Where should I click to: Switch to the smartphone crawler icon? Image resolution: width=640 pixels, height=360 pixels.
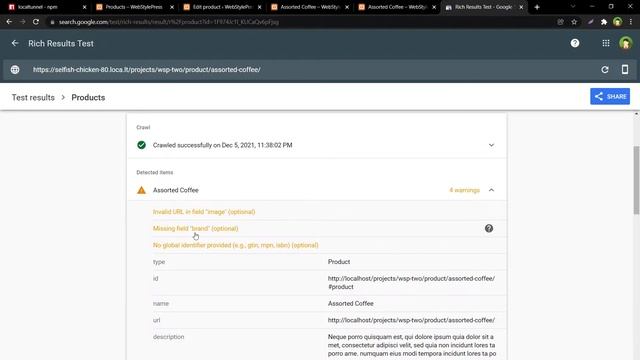click(625, 69)
